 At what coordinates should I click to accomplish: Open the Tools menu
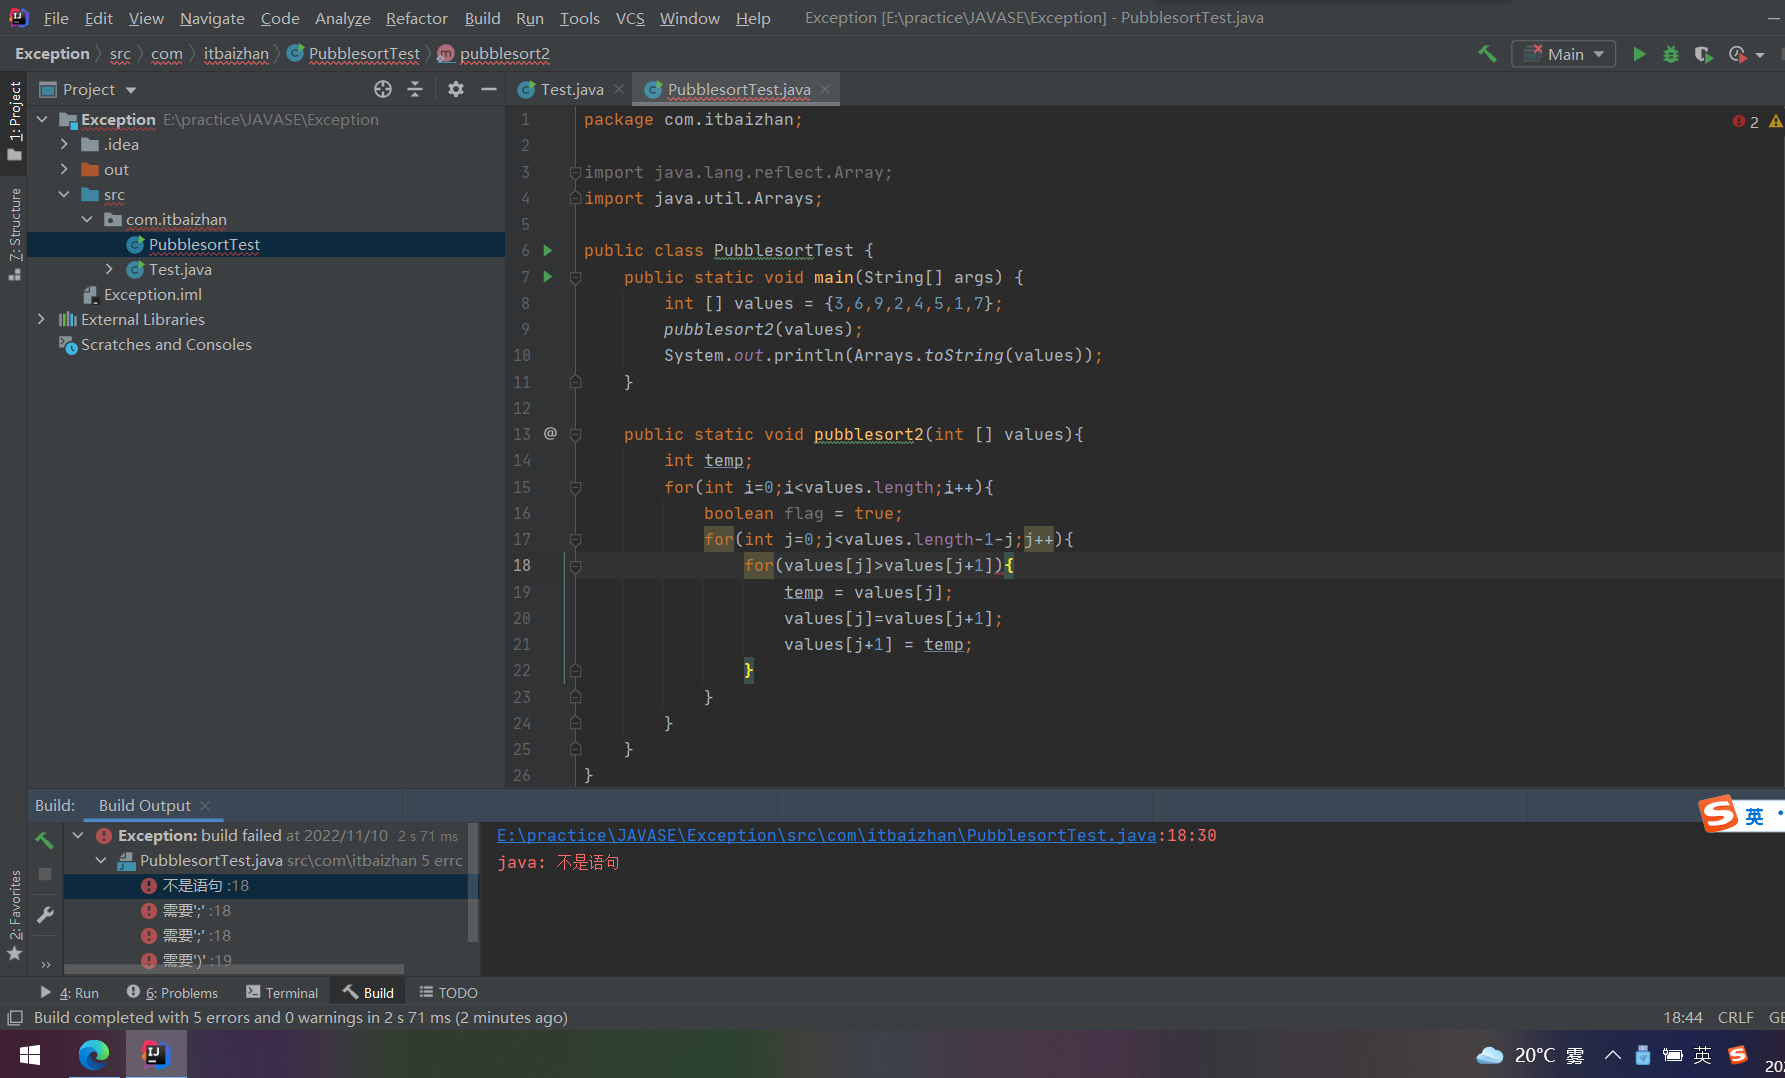click(580, 18)
